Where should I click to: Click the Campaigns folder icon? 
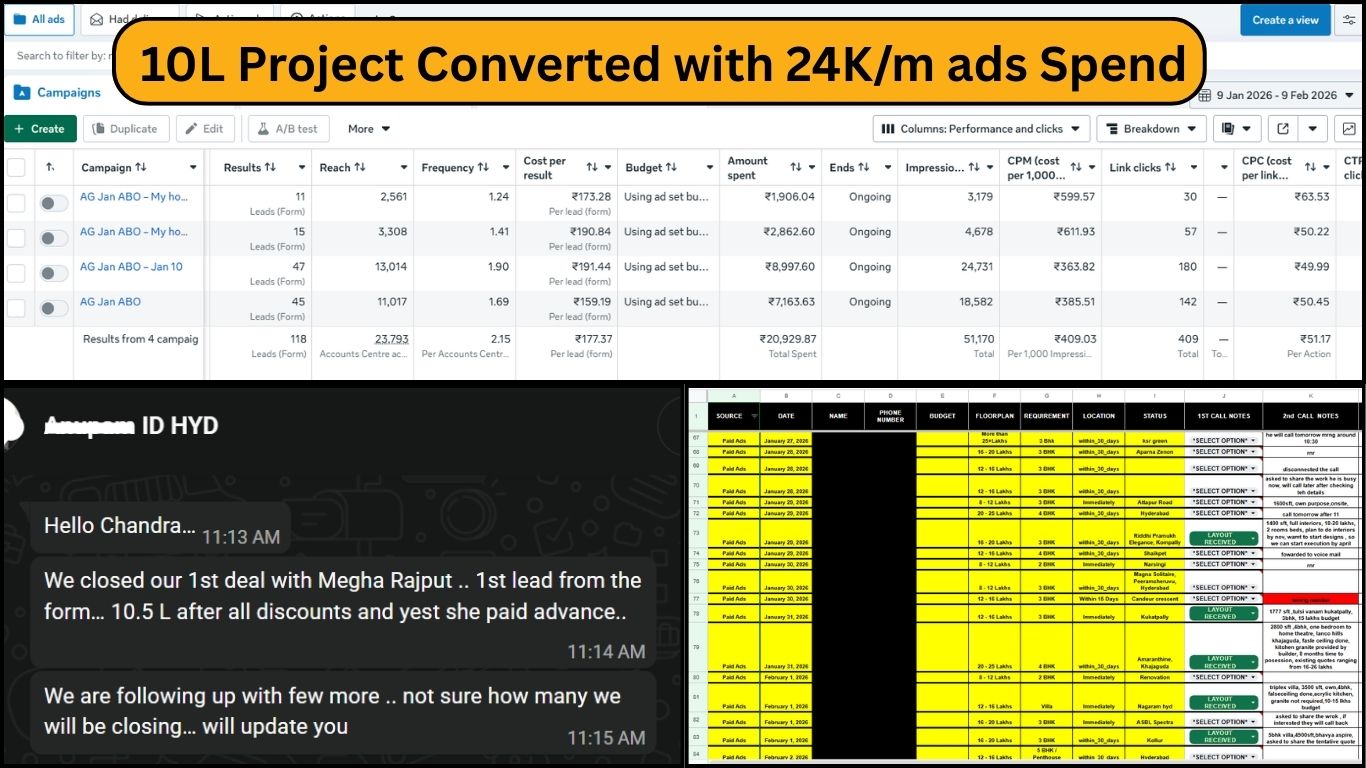[x=24, y=91]
